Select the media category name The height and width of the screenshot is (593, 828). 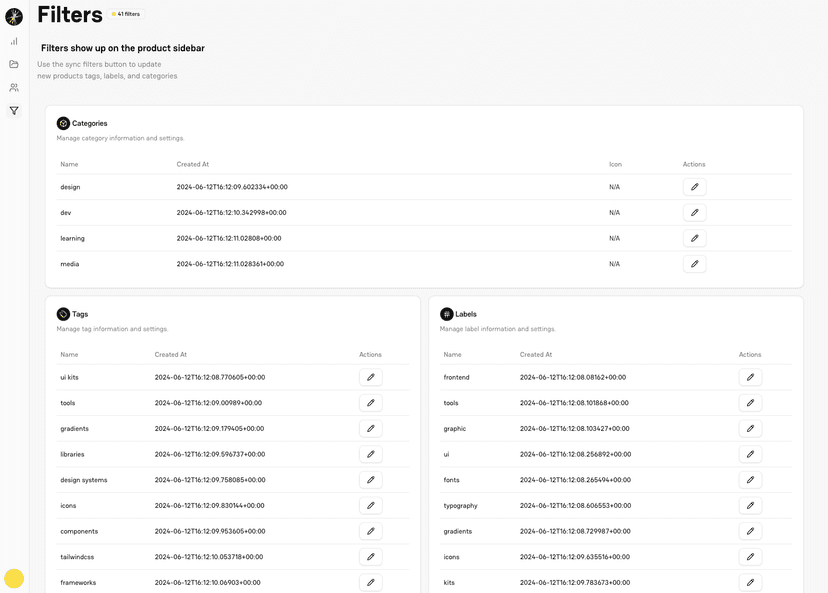(x=70, y=264)
